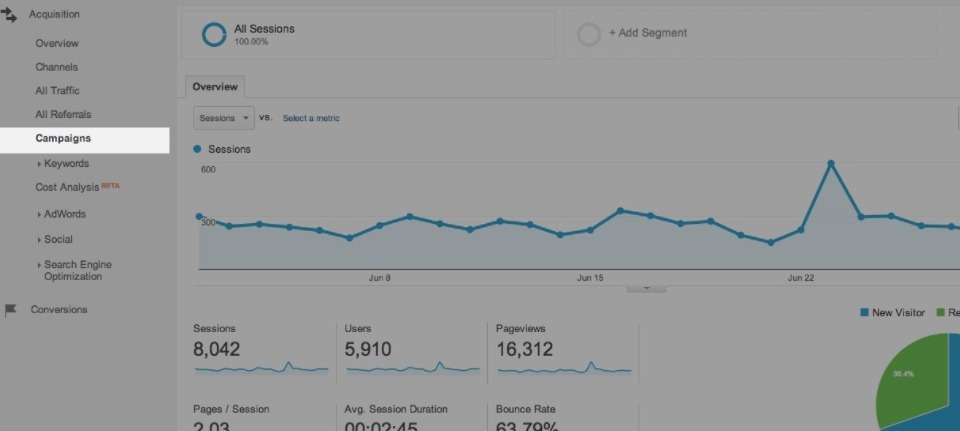Click the Jun 22 axis label
Screen dimensions: 960x431
point(801,278)
